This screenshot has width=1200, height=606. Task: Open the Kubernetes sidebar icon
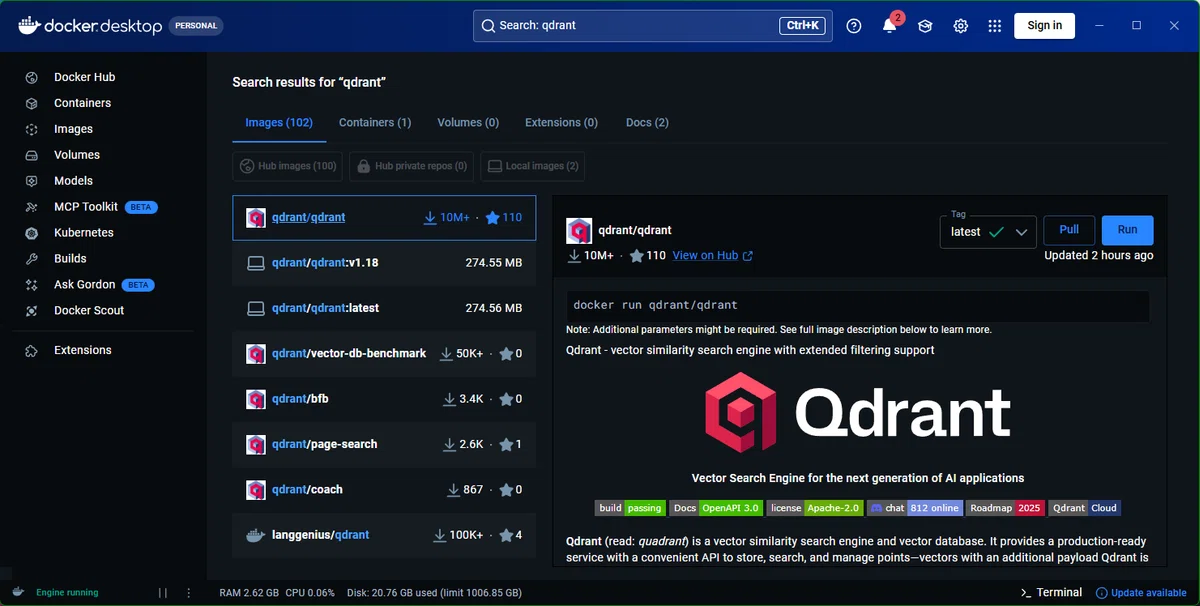point(32,233)
